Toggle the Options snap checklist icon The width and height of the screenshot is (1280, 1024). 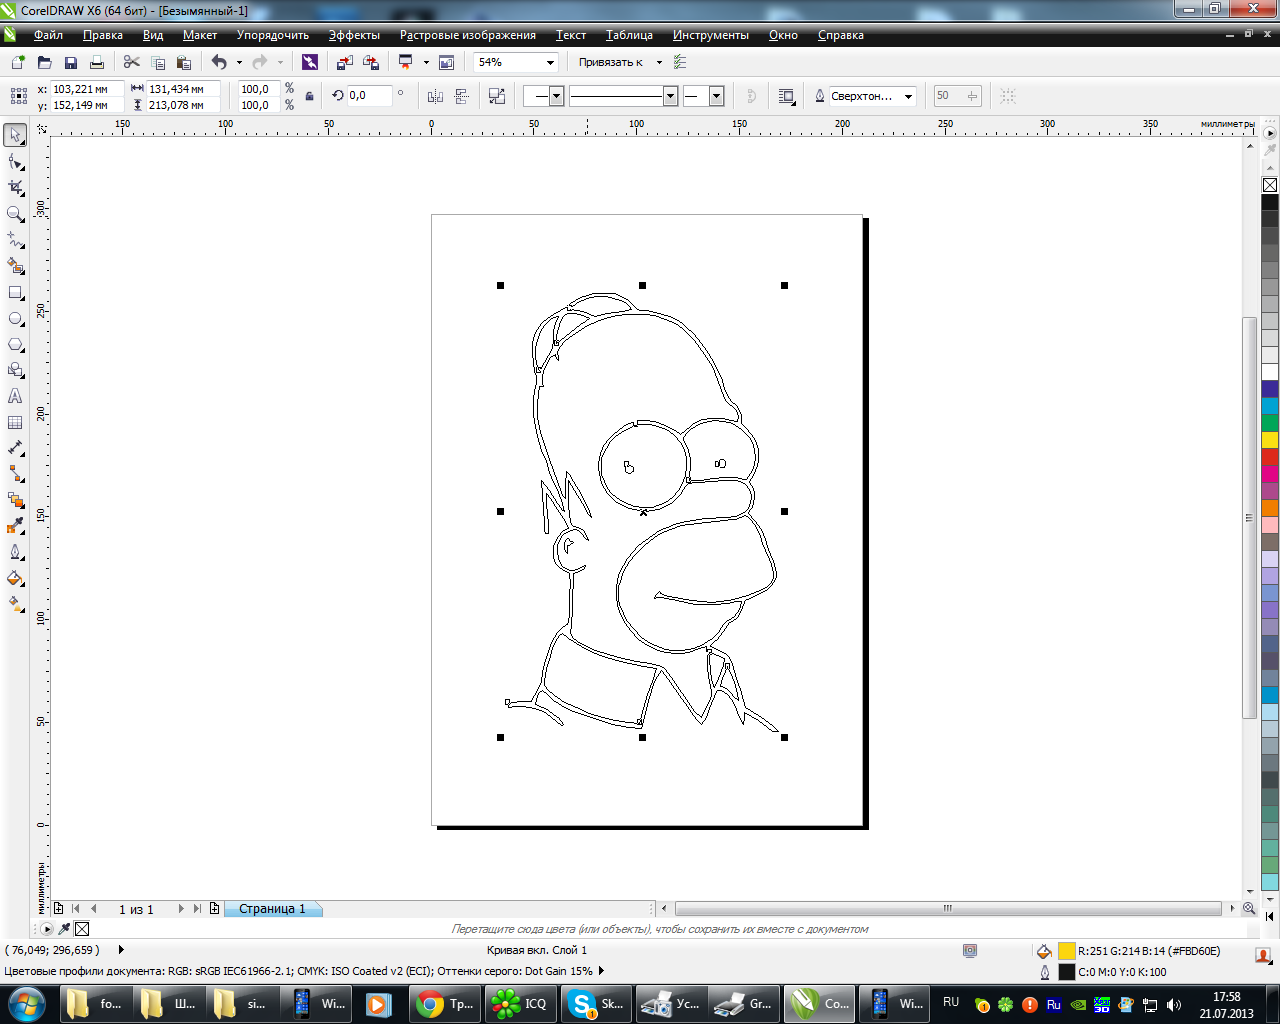tap(680, 62)
